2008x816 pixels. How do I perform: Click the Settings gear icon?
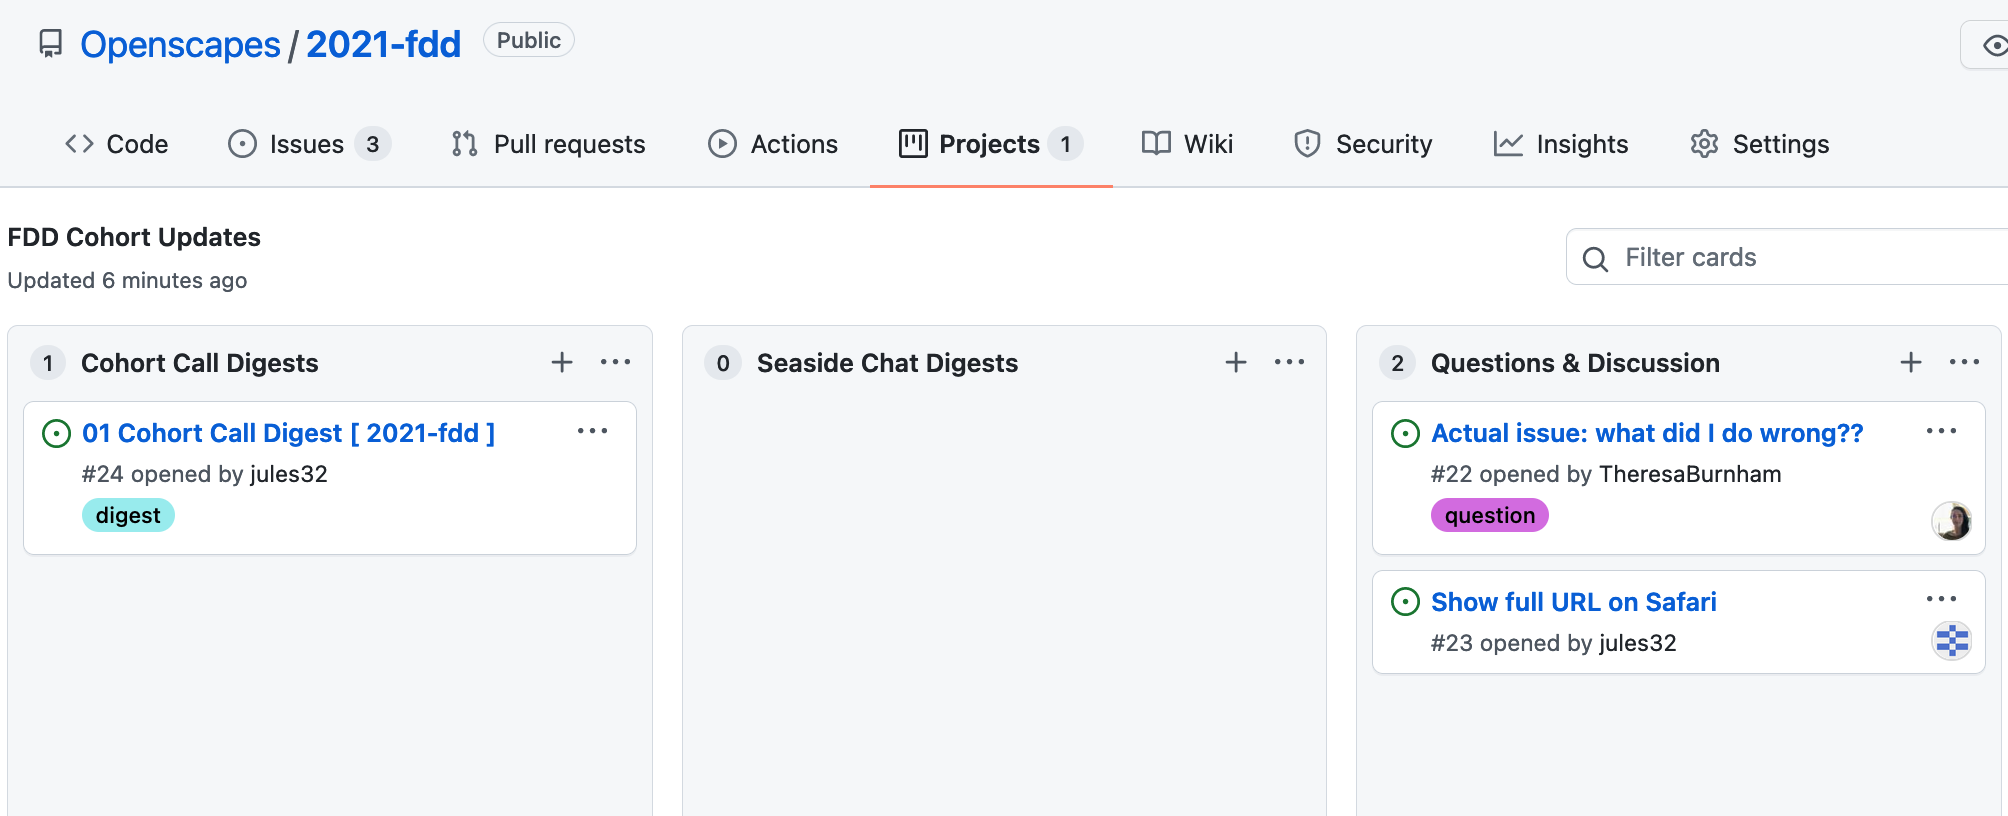click(x=1703, y=143)
